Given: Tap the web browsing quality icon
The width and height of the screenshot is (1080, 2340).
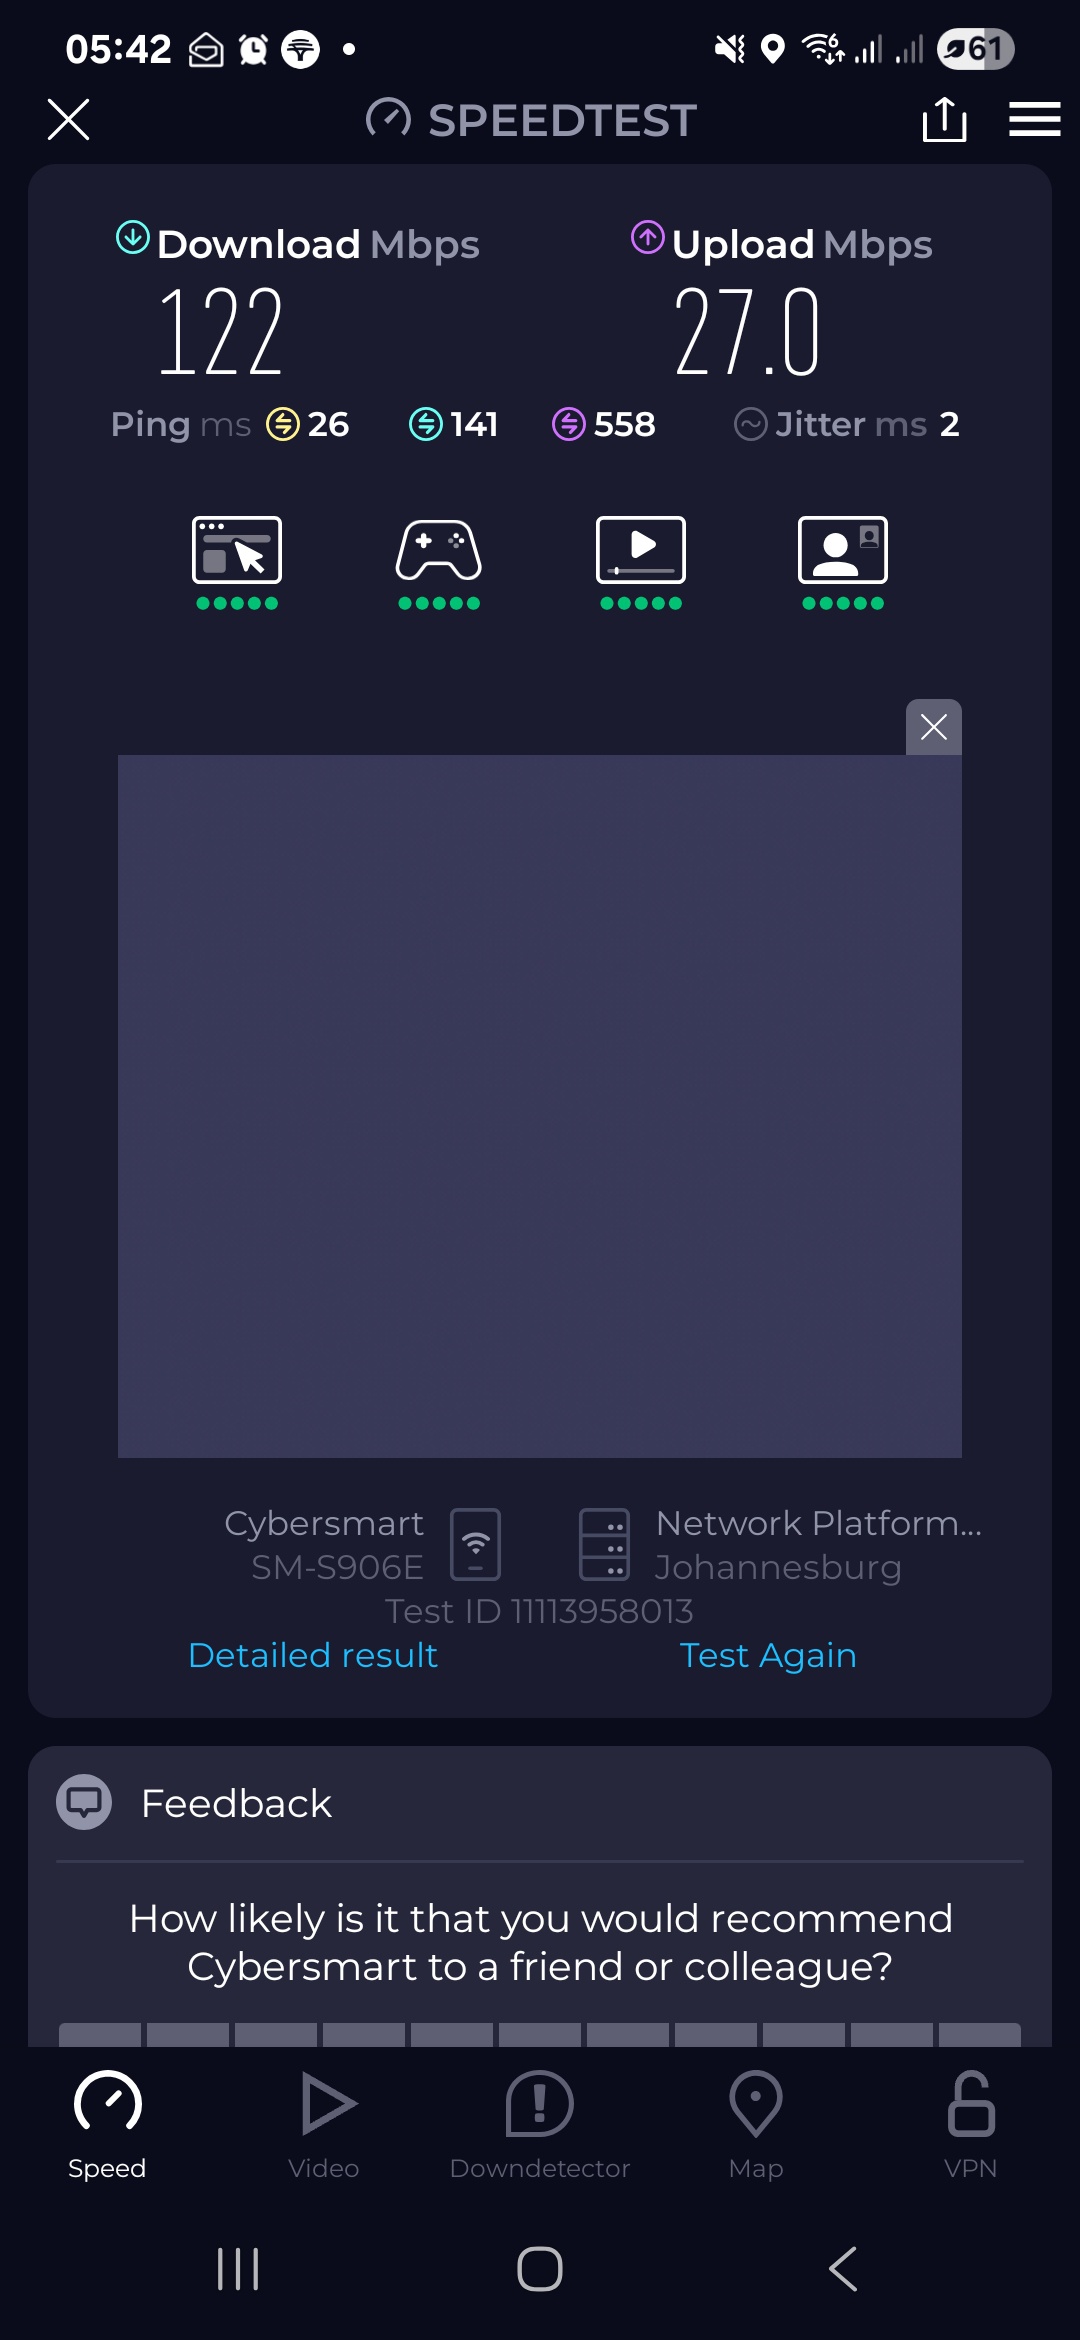Looking at the screenshot, I should [x=237, y=550].
